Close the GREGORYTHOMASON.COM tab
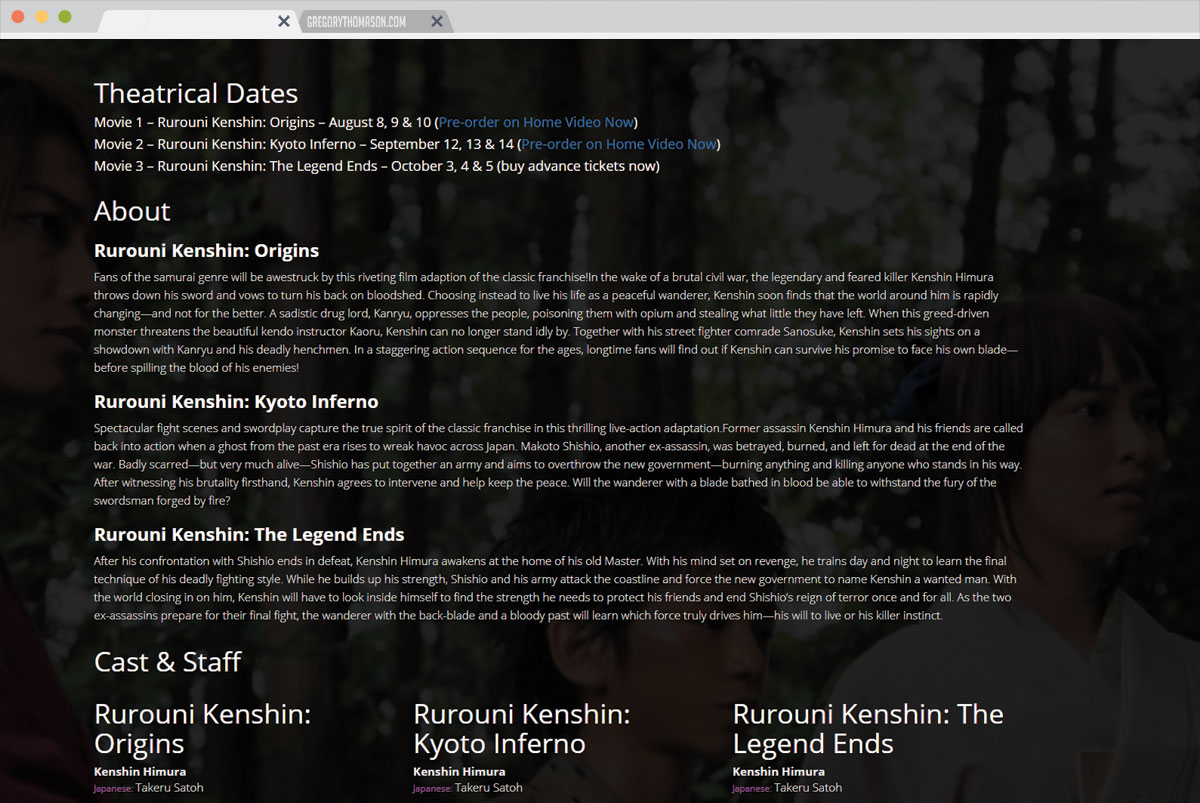1200x803 pixels. click(436, 21)
